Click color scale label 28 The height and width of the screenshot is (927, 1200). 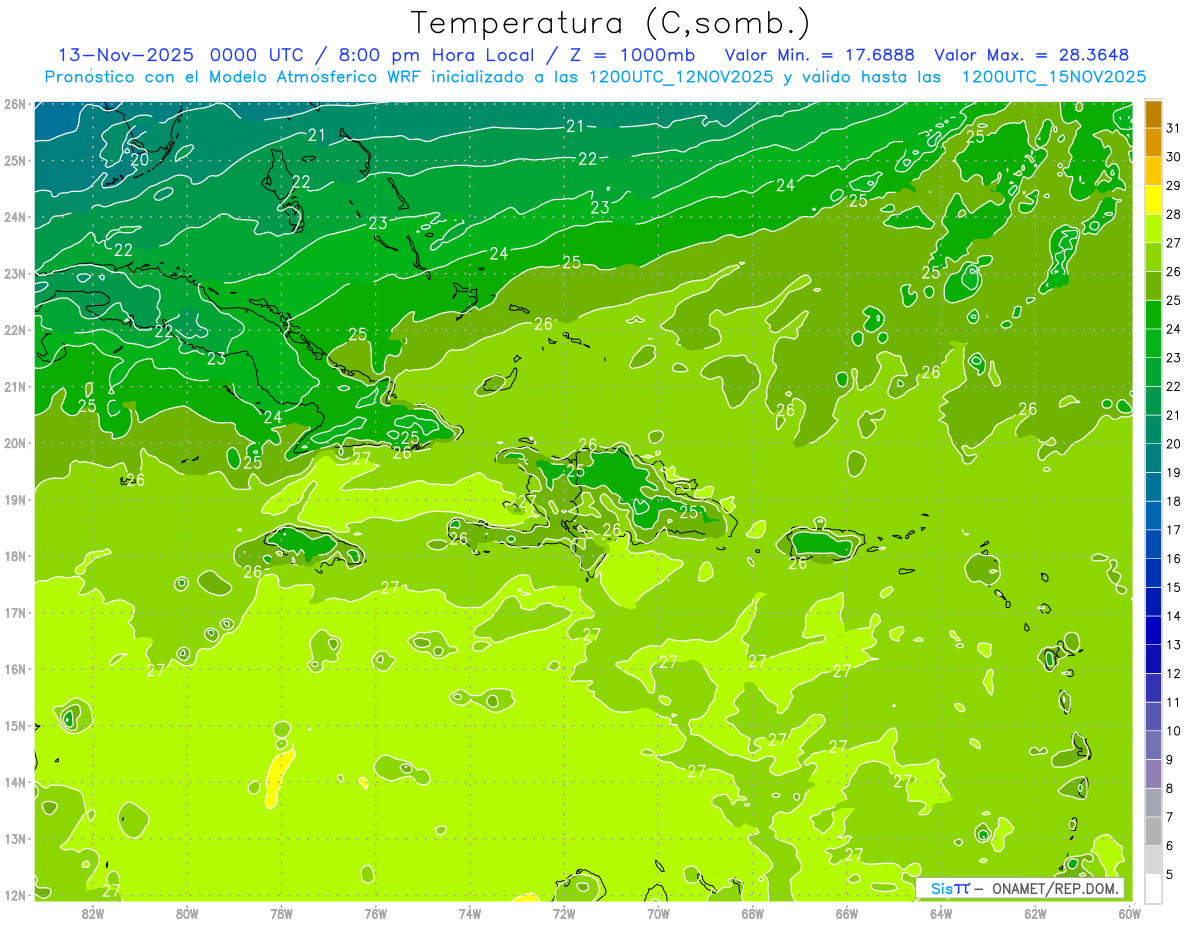tap(1173, 214)
